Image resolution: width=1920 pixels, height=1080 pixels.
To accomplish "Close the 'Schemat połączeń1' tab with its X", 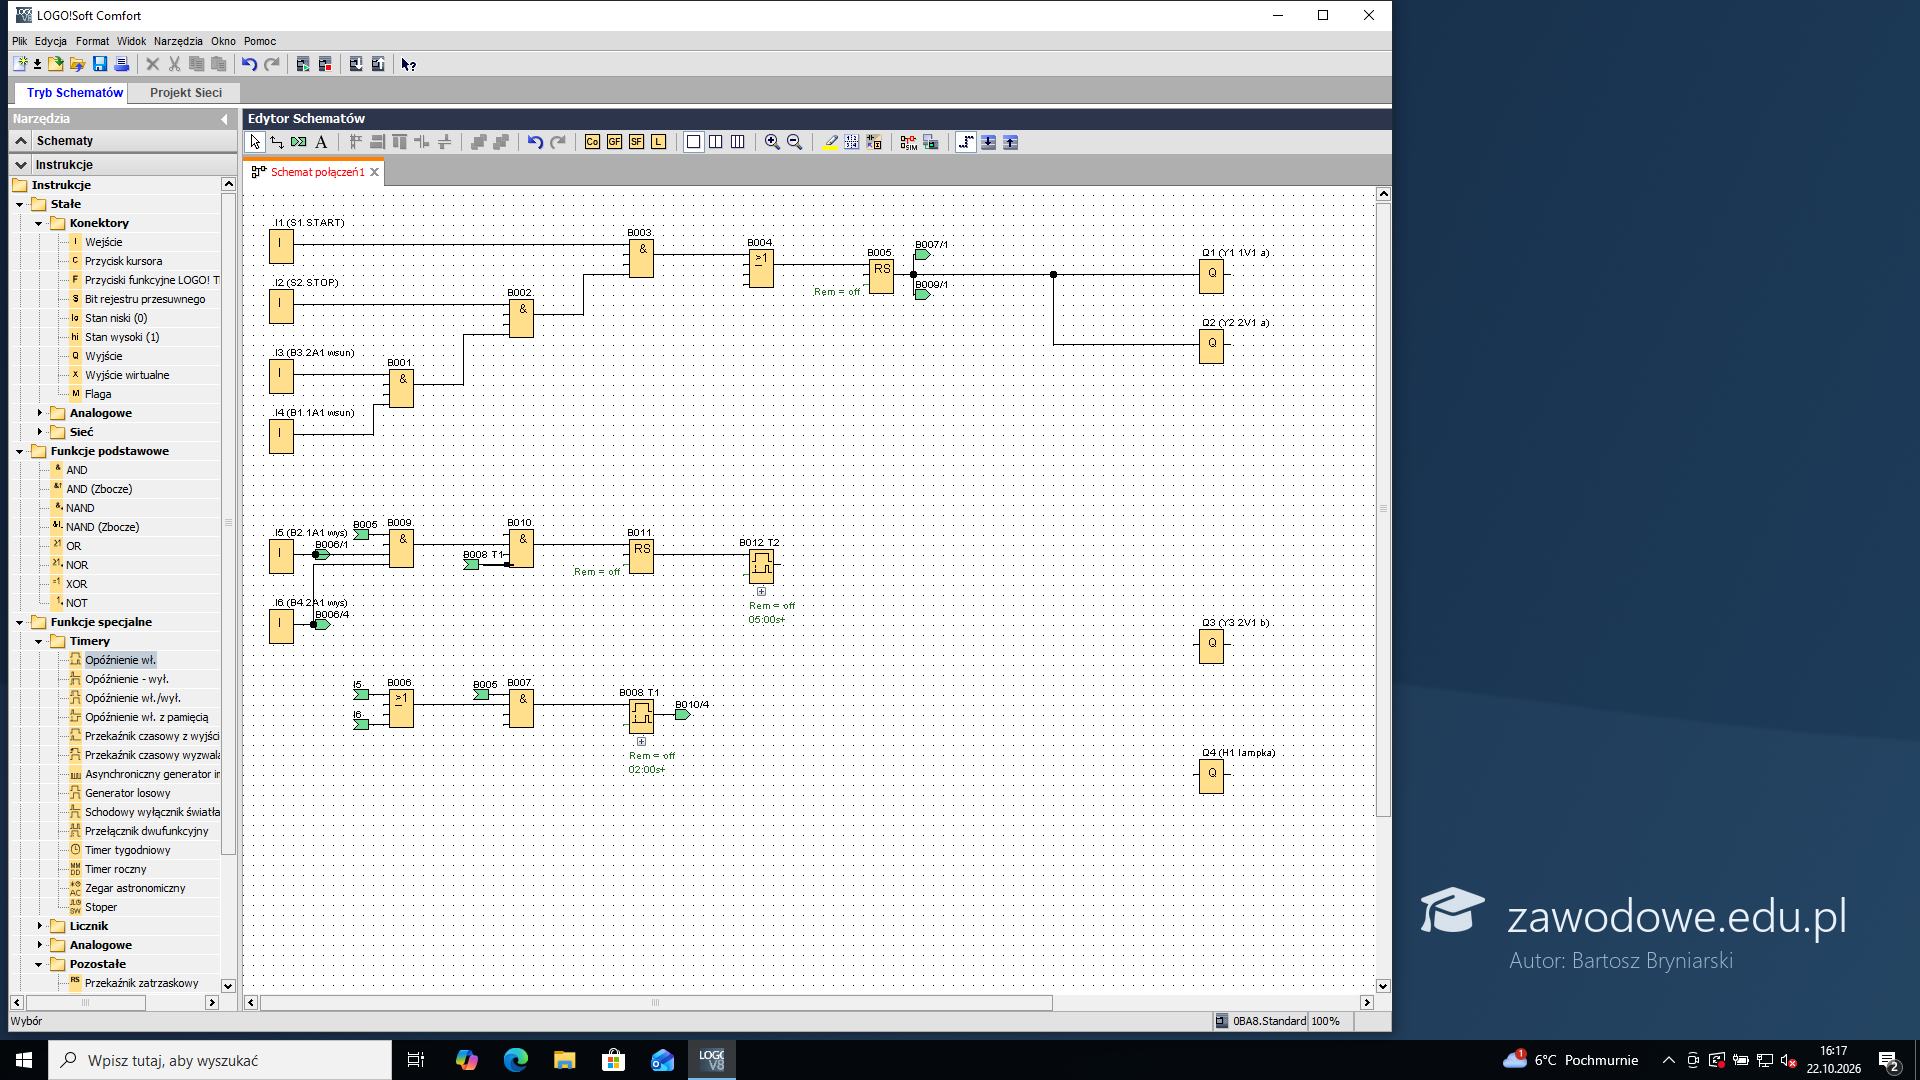I will coord(375,172).
